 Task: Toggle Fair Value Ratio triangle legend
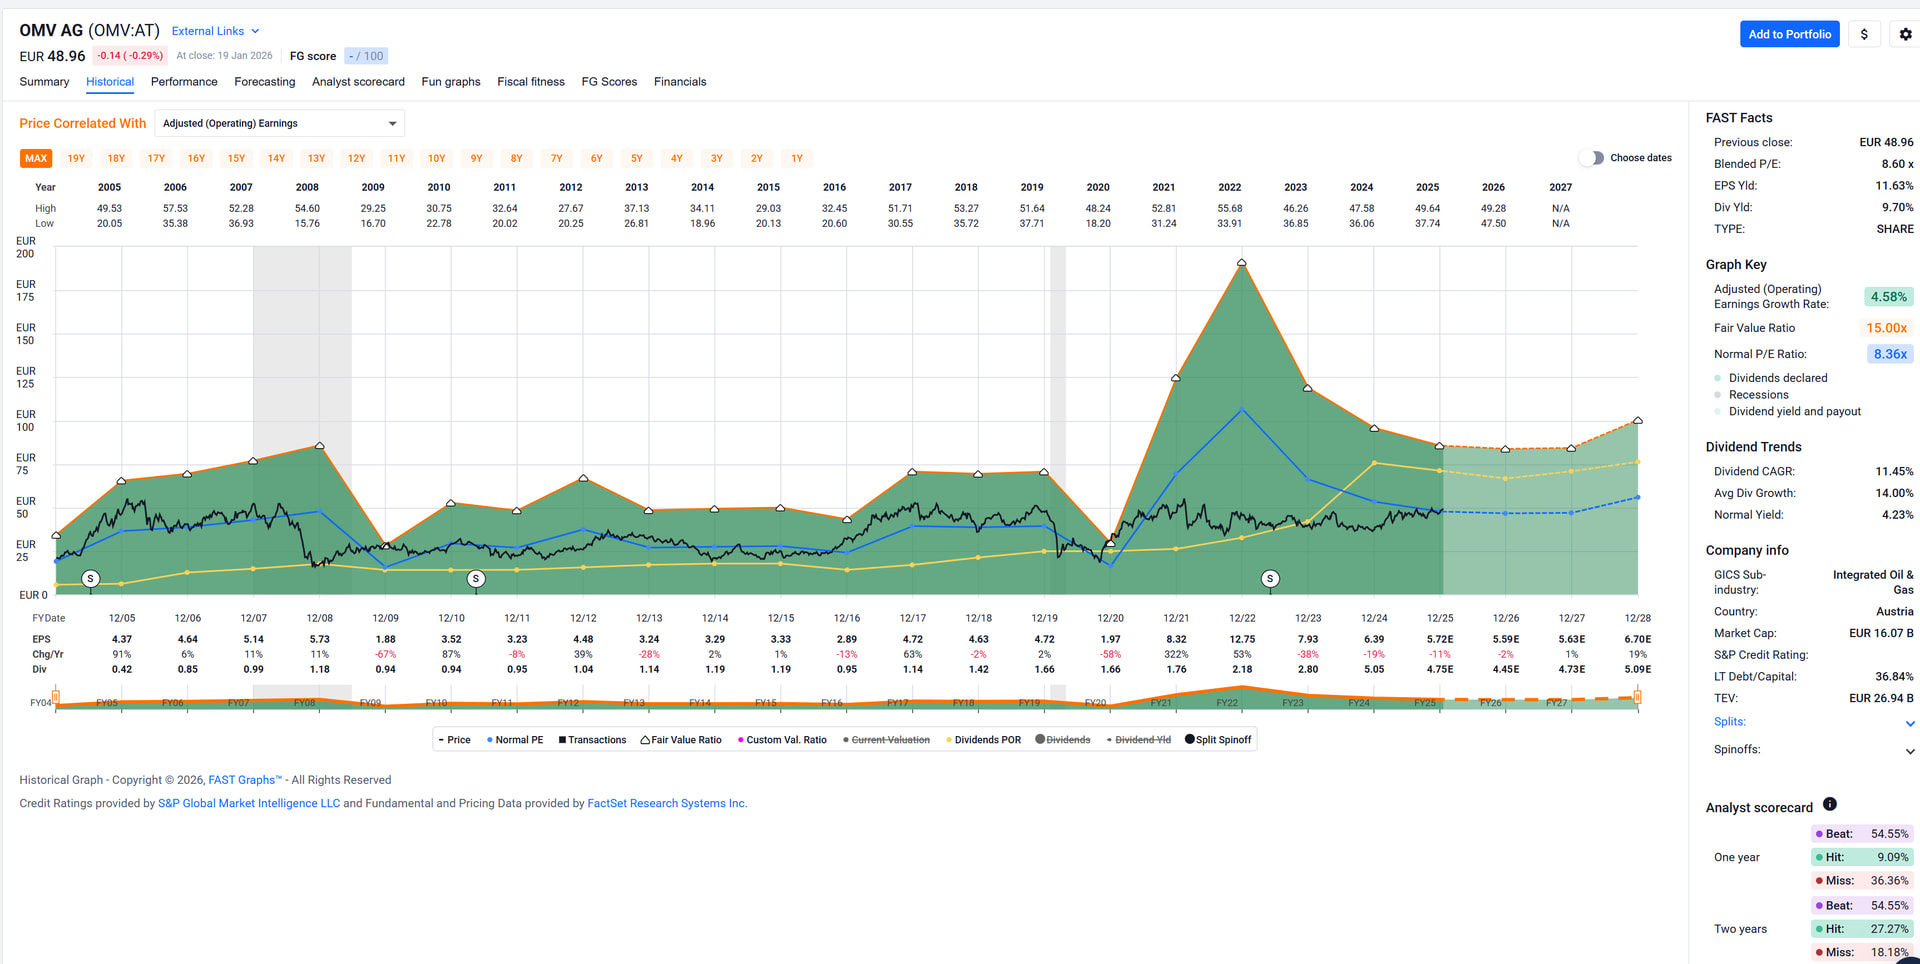click(680, 740)
